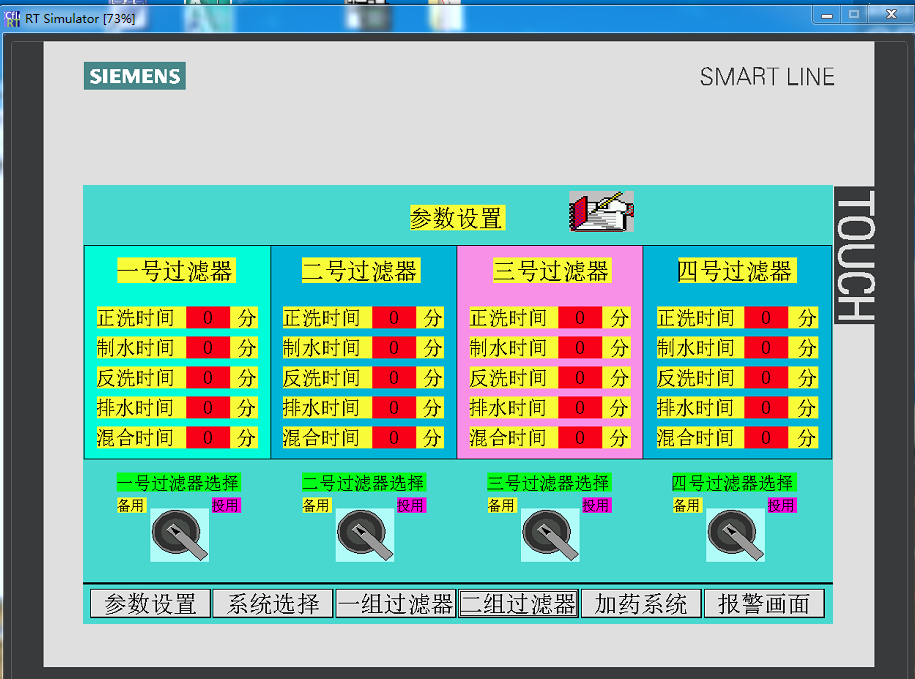Click 备用 label under 四号过滤器选择
Viewport: 915px width, 679px height.
click(x=687, y=505)
